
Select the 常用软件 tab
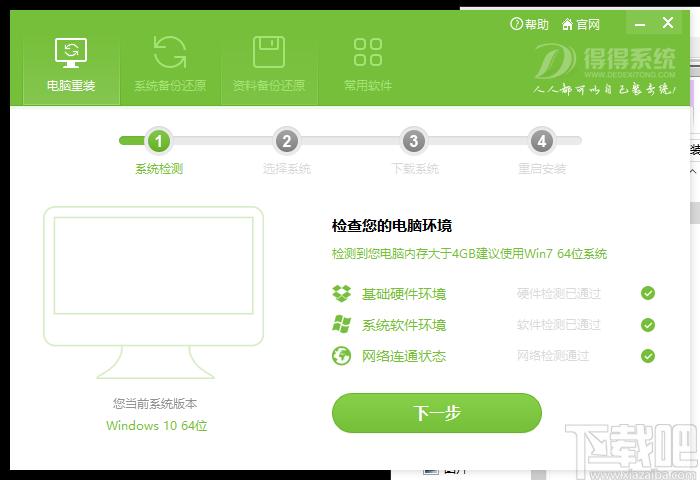367,67
